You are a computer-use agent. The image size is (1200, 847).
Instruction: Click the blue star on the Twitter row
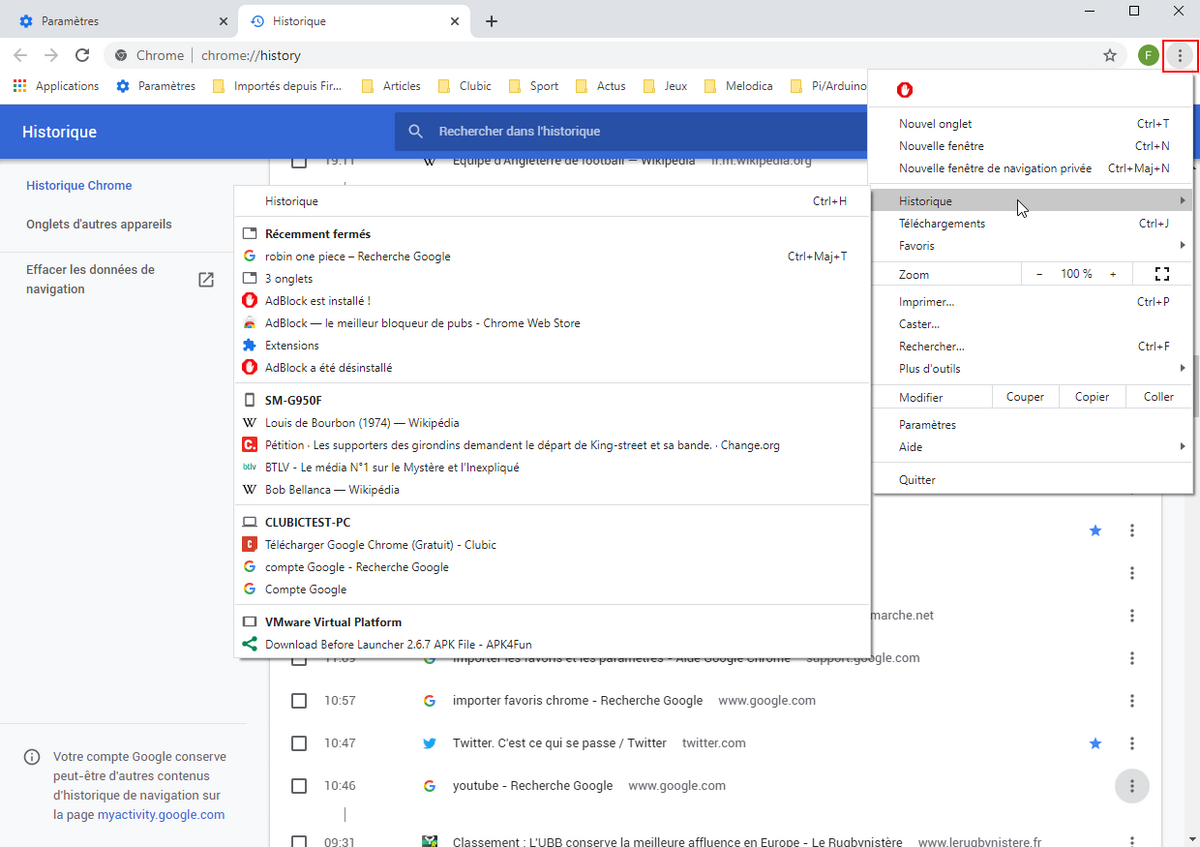(x=1095, y=743)
